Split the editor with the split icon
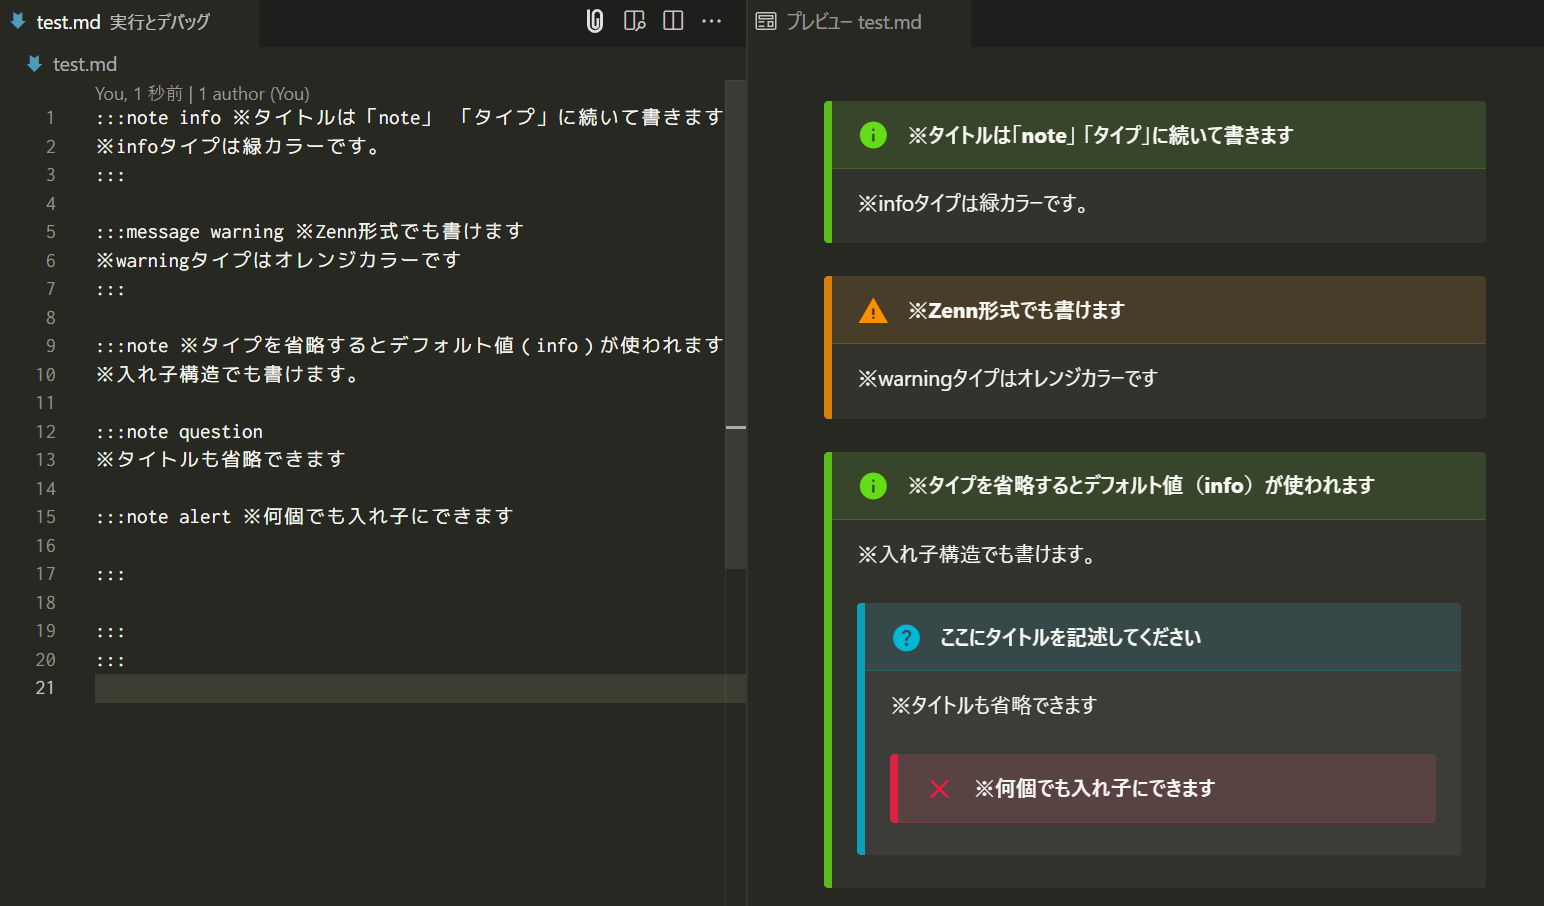The height and width of the screenshot is (906, 1544). point(672,20)
